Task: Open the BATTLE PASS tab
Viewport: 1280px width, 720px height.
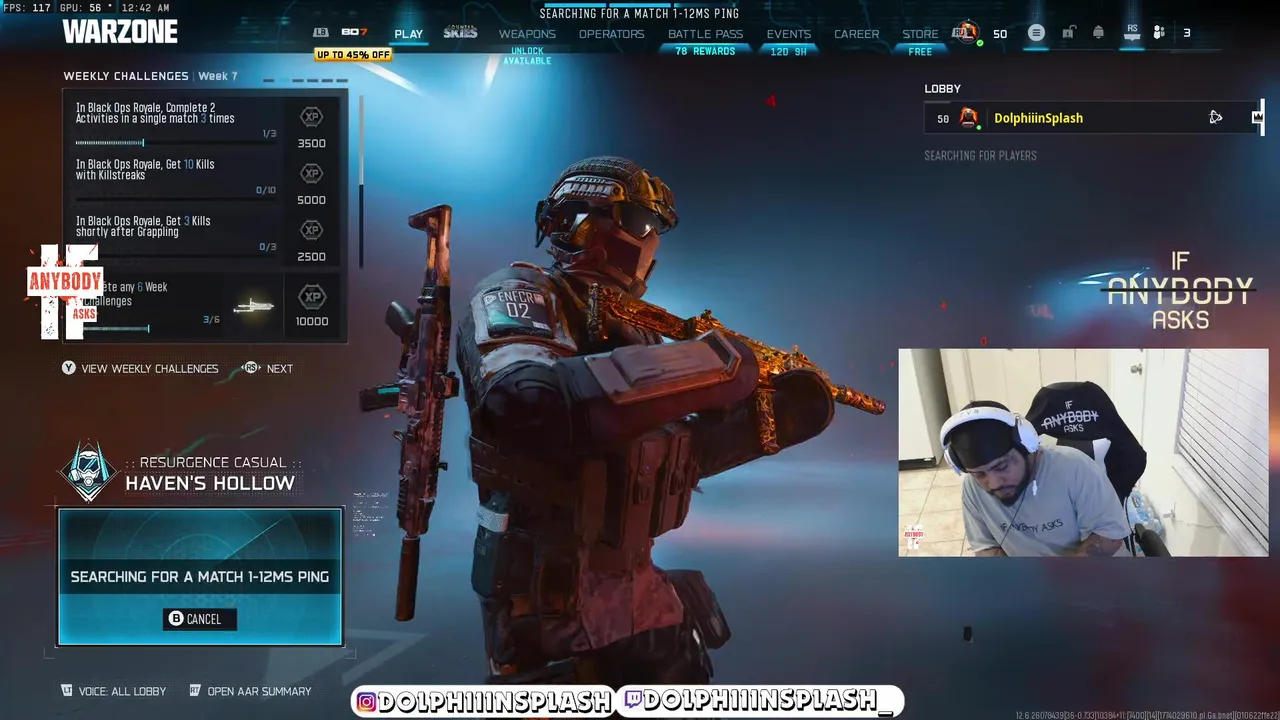Action: pos(705,34)
